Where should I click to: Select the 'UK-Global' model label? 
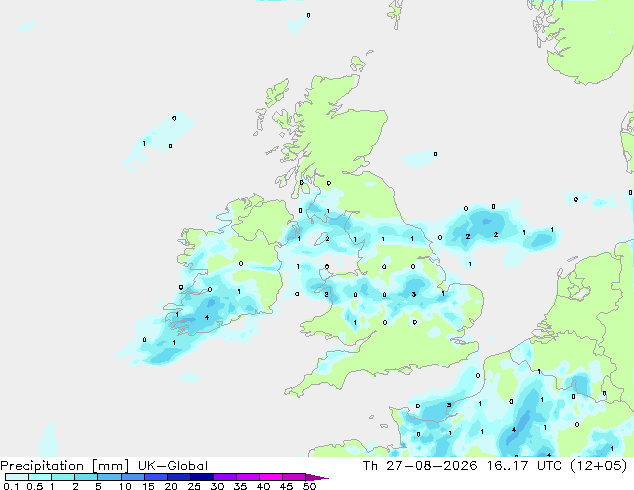point(173,466)
